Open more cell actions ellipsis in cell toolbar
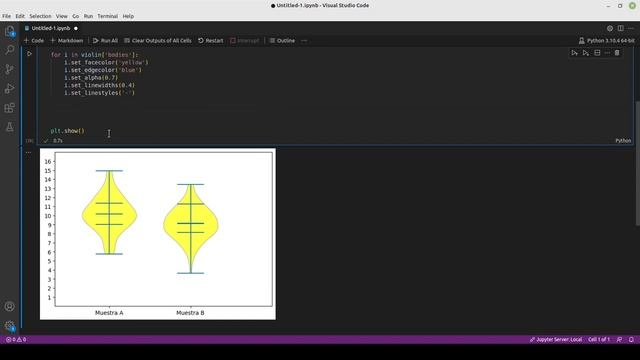640x360 pixels. point(607,53)
